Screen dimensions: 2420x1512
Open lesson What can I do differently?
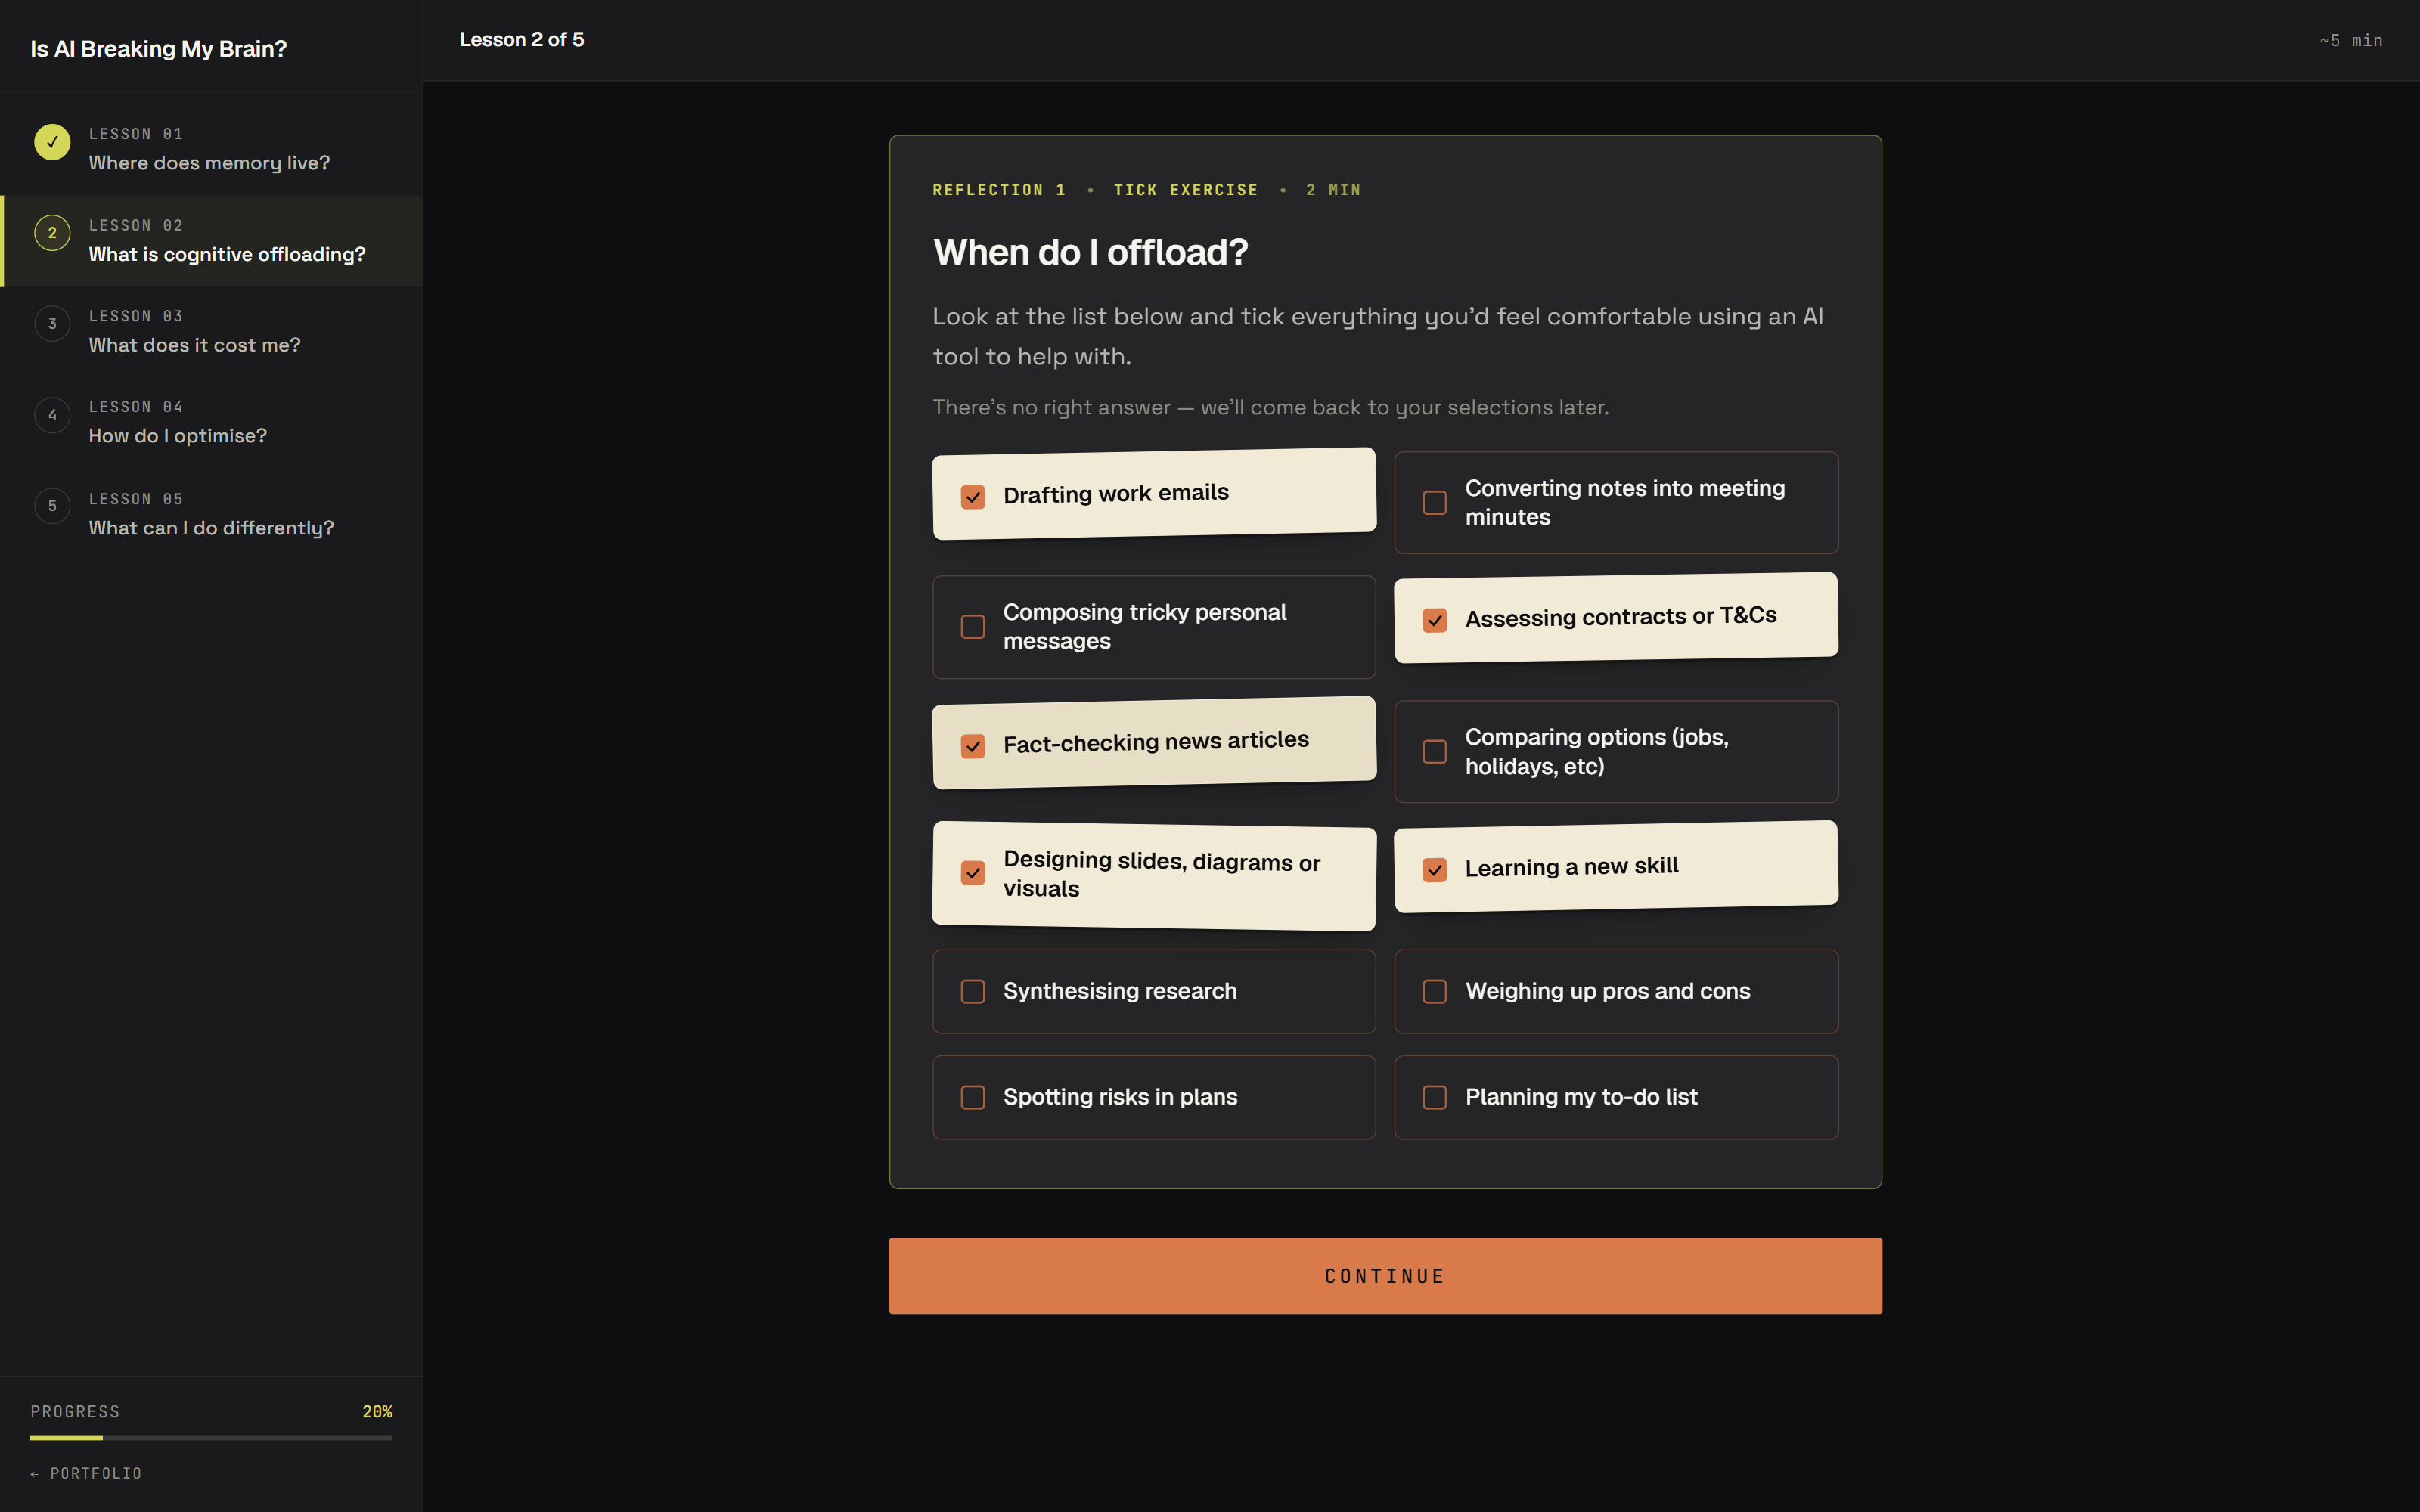click(x=211, y=514)
